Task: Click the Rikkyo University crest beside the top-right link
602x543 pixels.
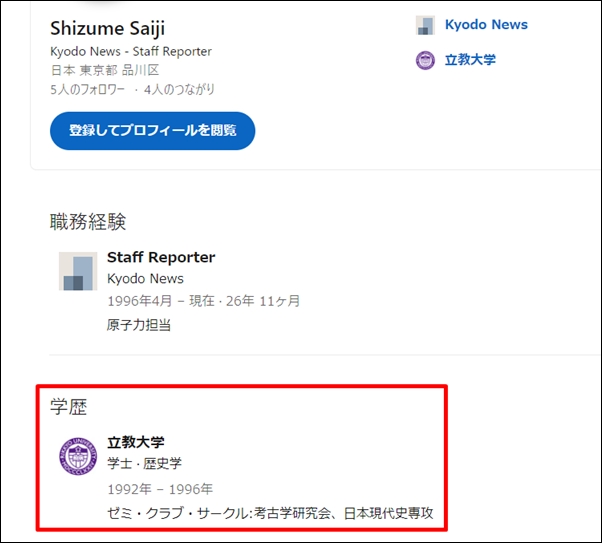Action: pyautogui.click(x=425, y=60)
